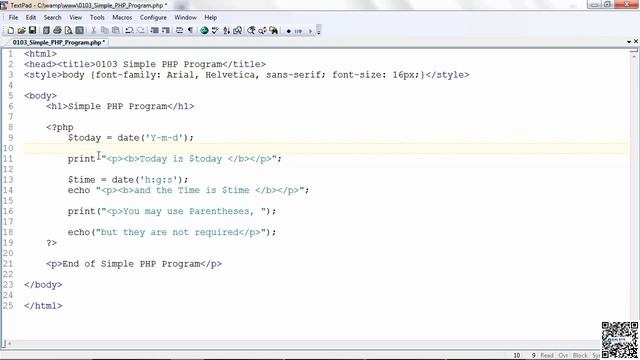
Task: Click the echo 'and the Time is' line
Action: (189, 190)
